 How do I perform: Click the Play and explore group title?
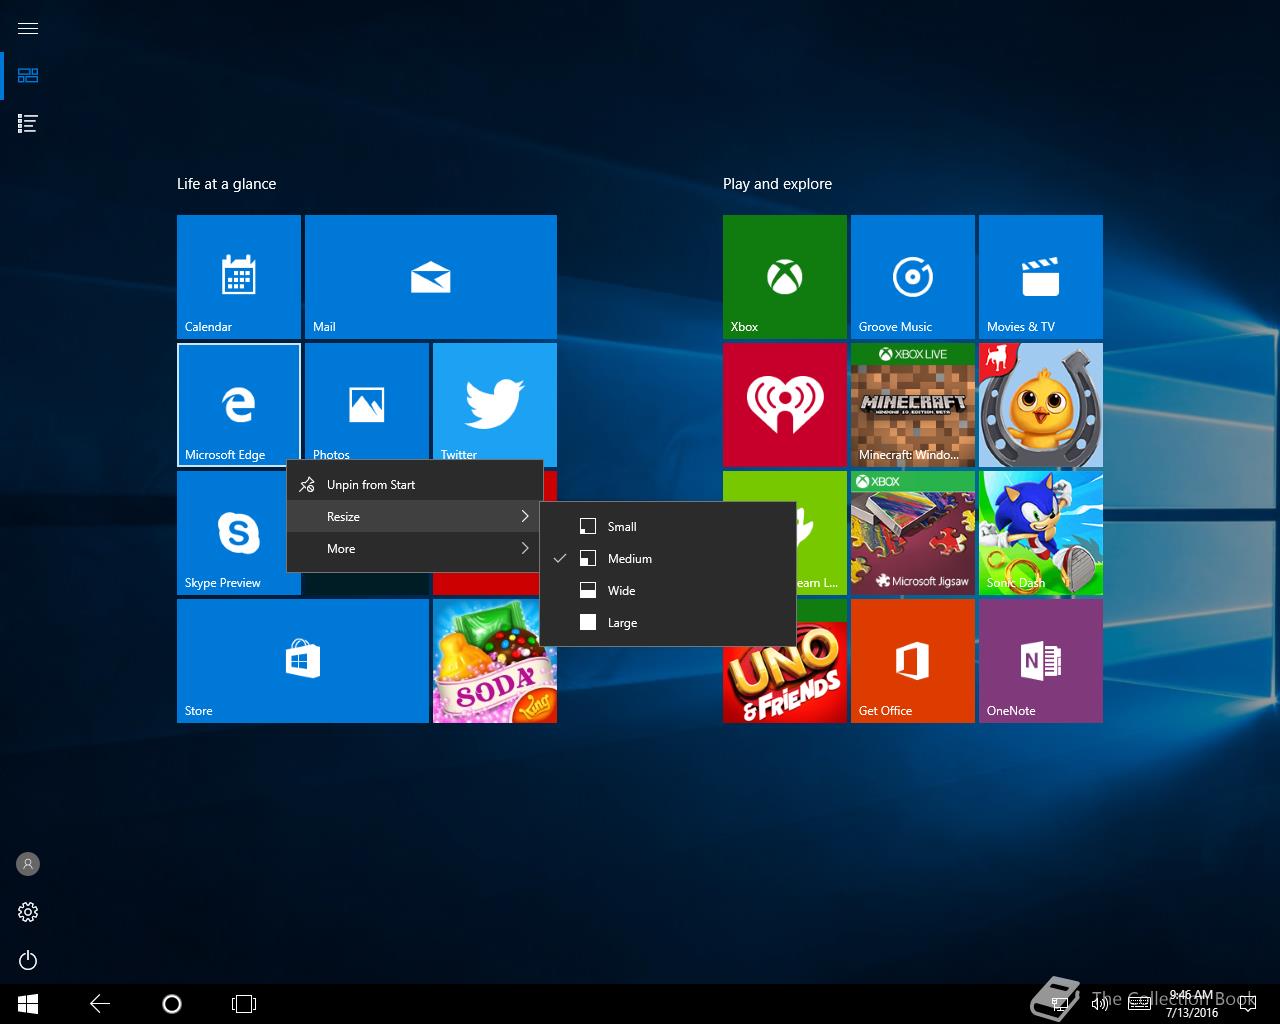point(777,184)
